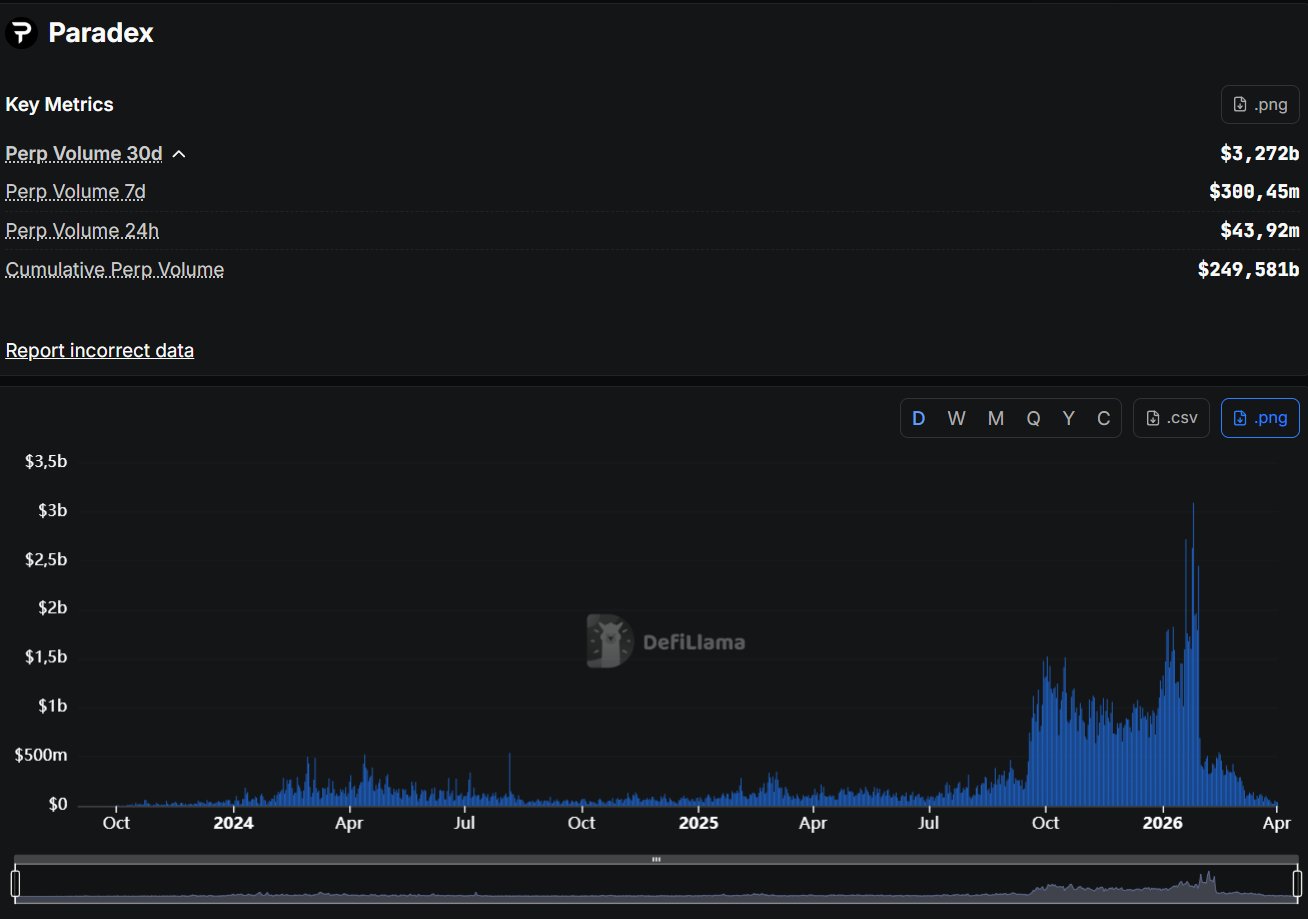Screen dimensions: 1308x919
Task: Switch chart to monthly (M) interval
Action: [995, 418]
